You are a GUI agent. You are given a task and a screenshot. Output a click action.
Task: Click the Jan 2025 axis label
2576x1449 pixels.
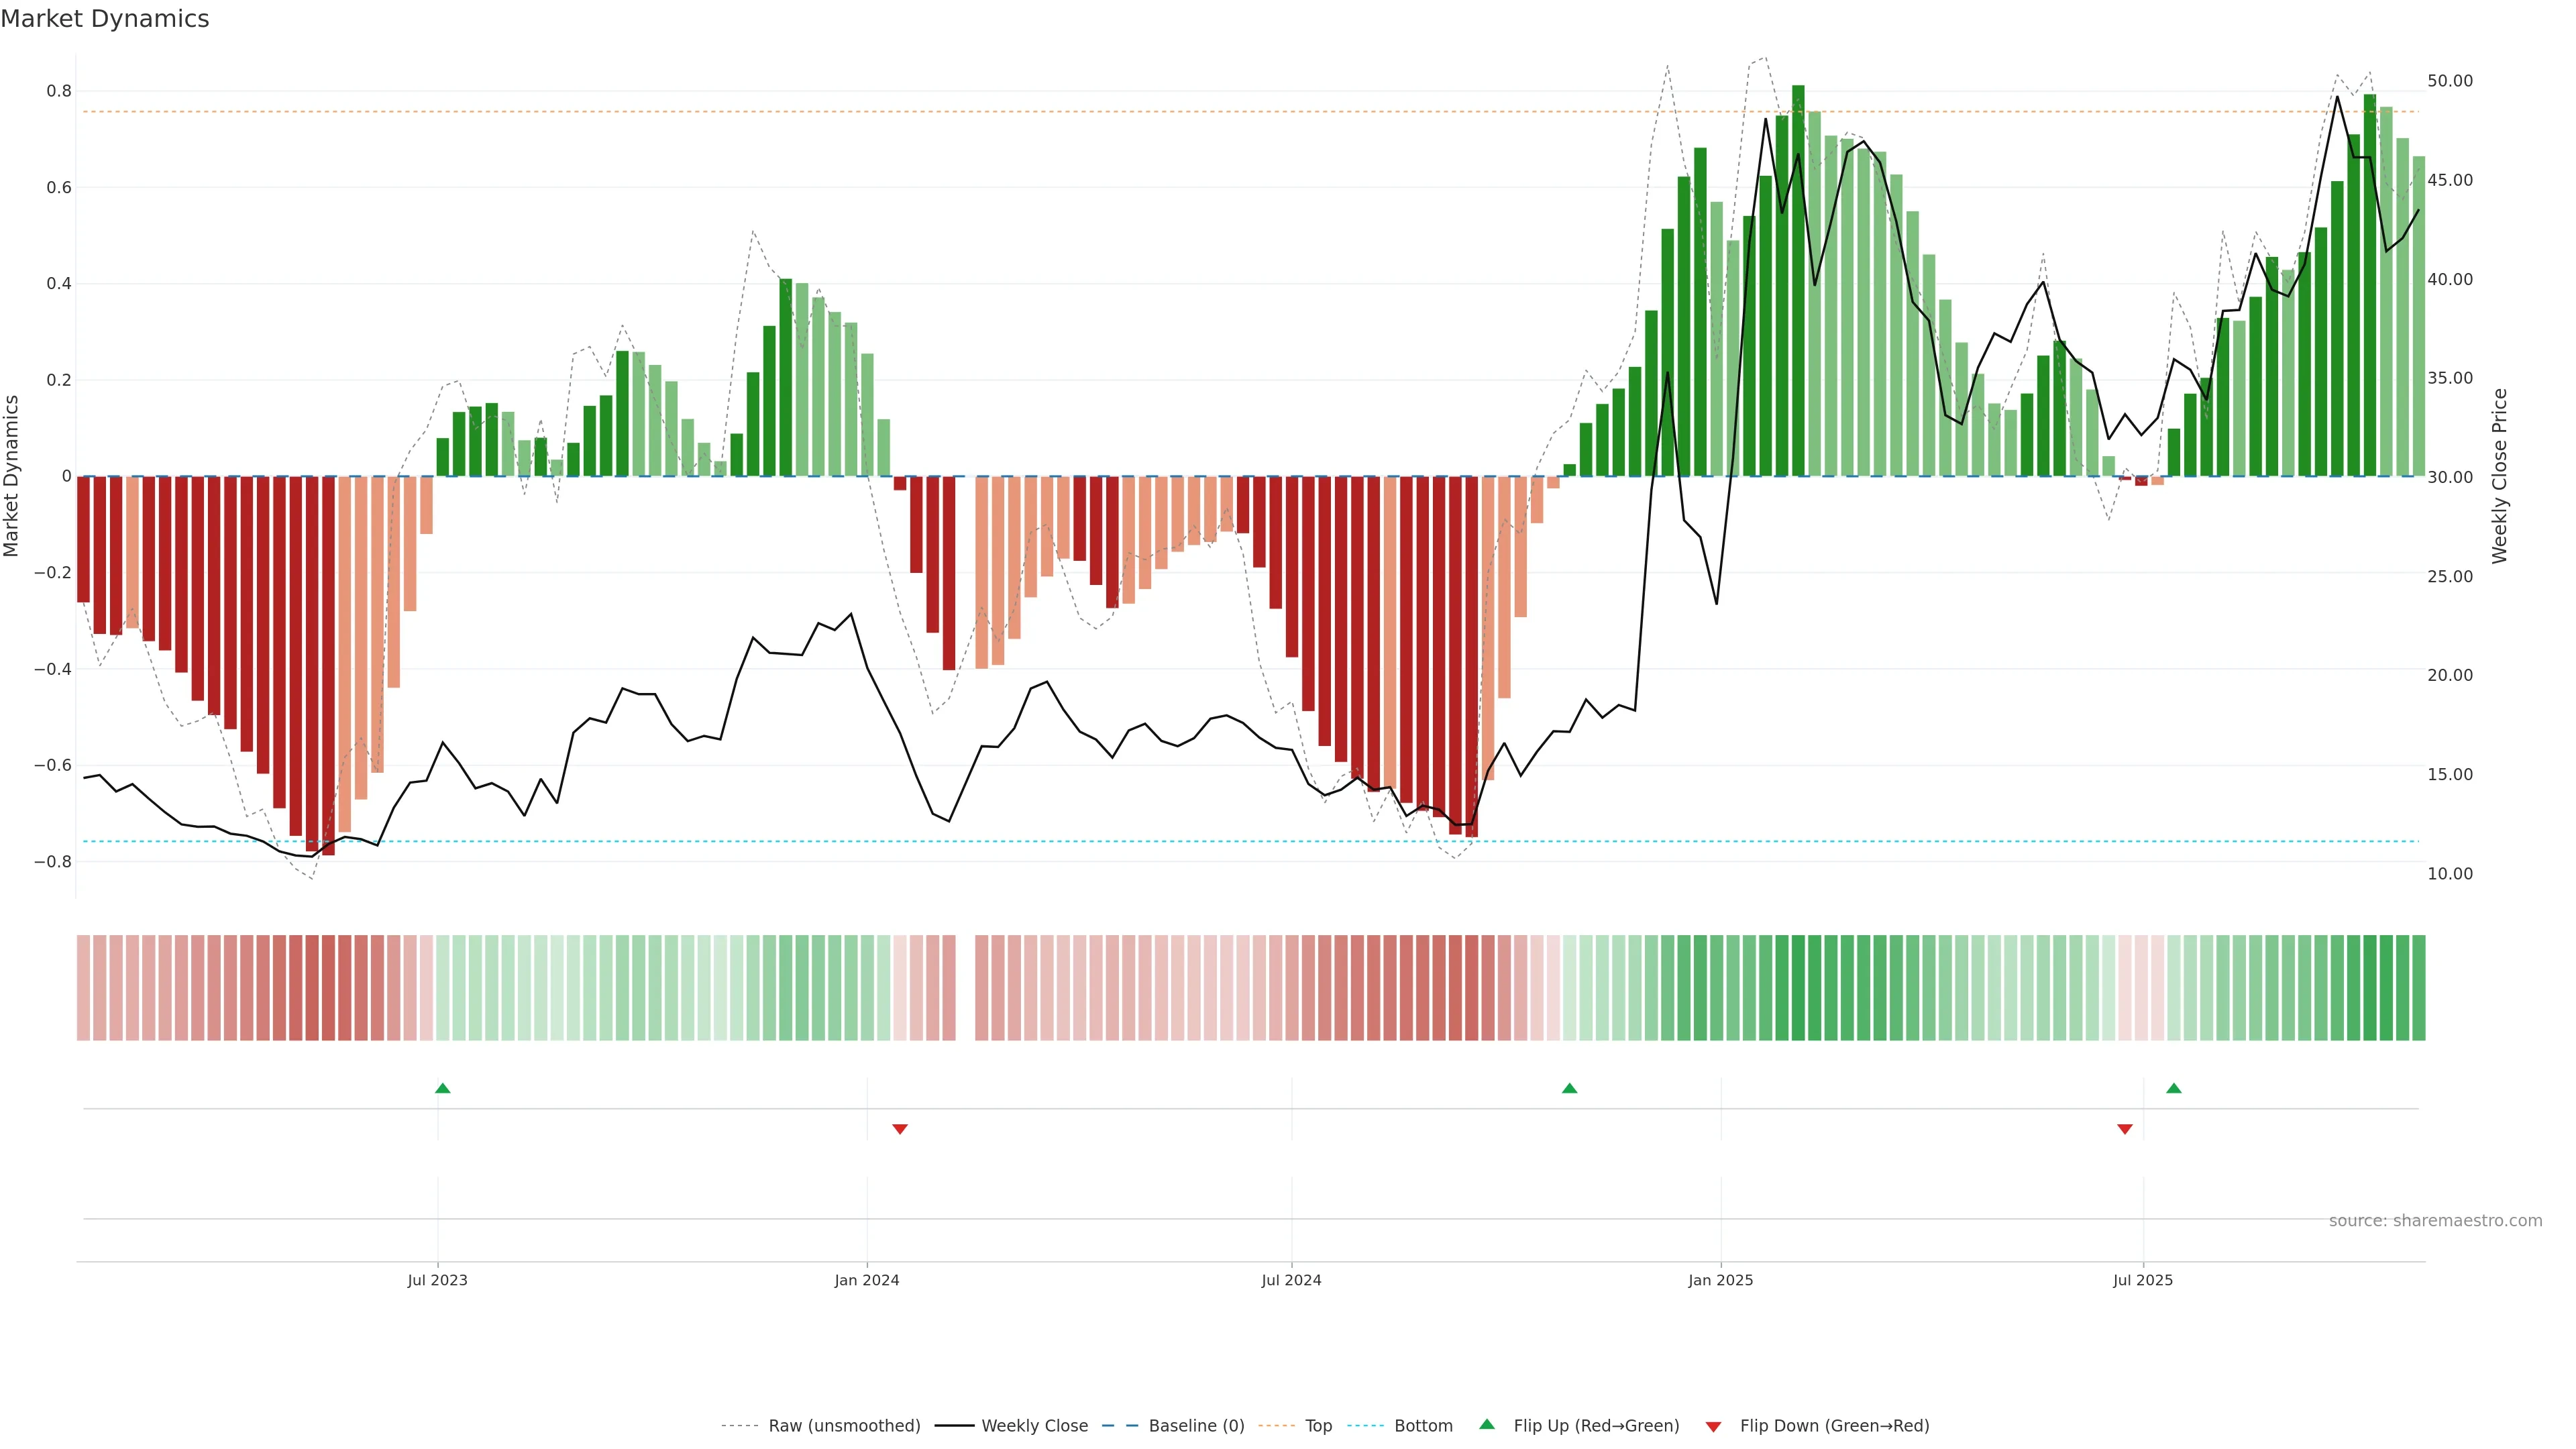click(x=1720, y=1280)
